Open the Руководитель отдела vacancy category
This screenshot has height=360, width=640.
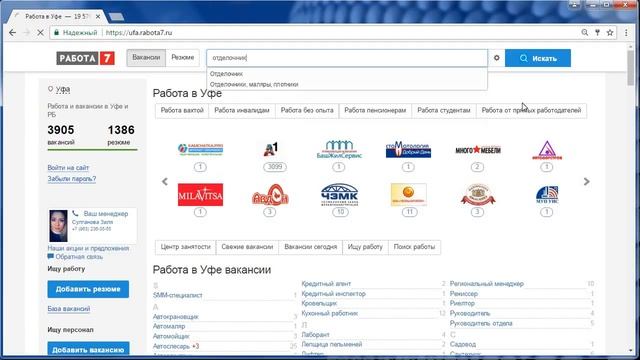(x=481, y=323)
